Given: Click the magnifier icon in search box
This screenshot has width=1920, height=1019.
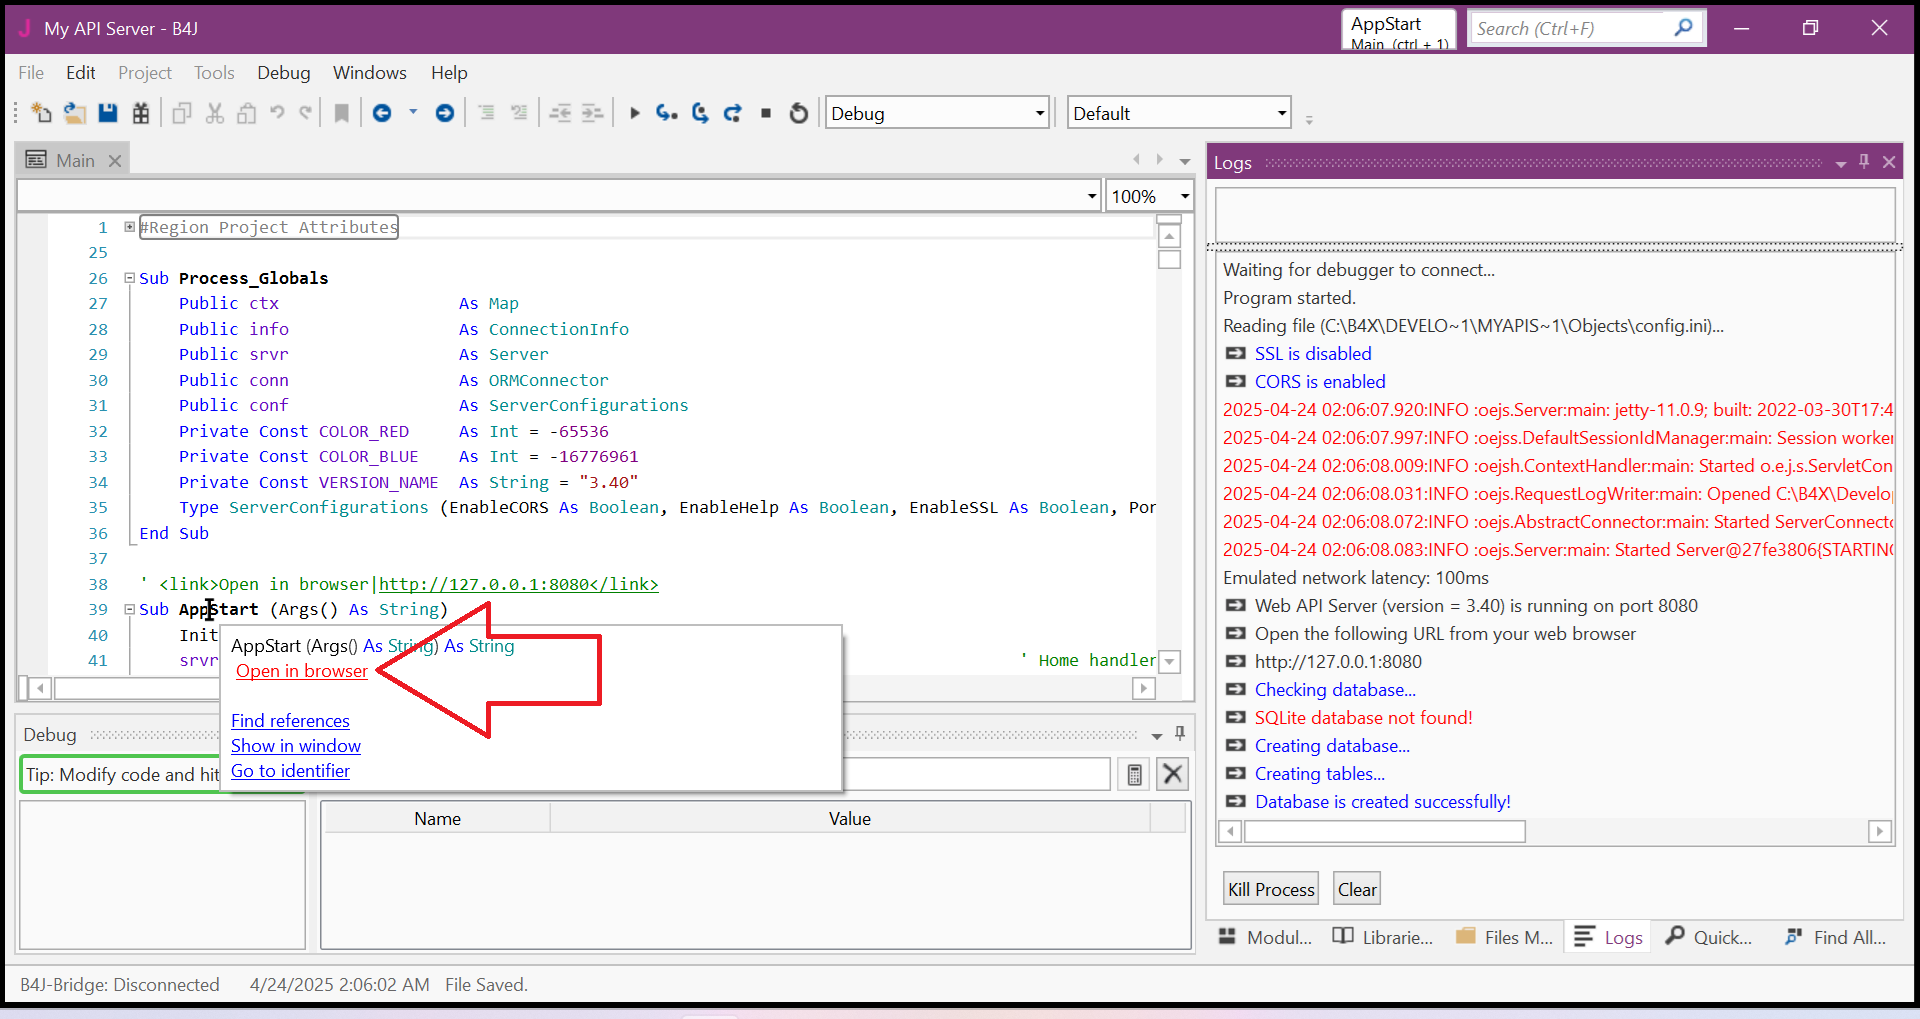Looking at the screenshot, I should [x=1684, y=28].
